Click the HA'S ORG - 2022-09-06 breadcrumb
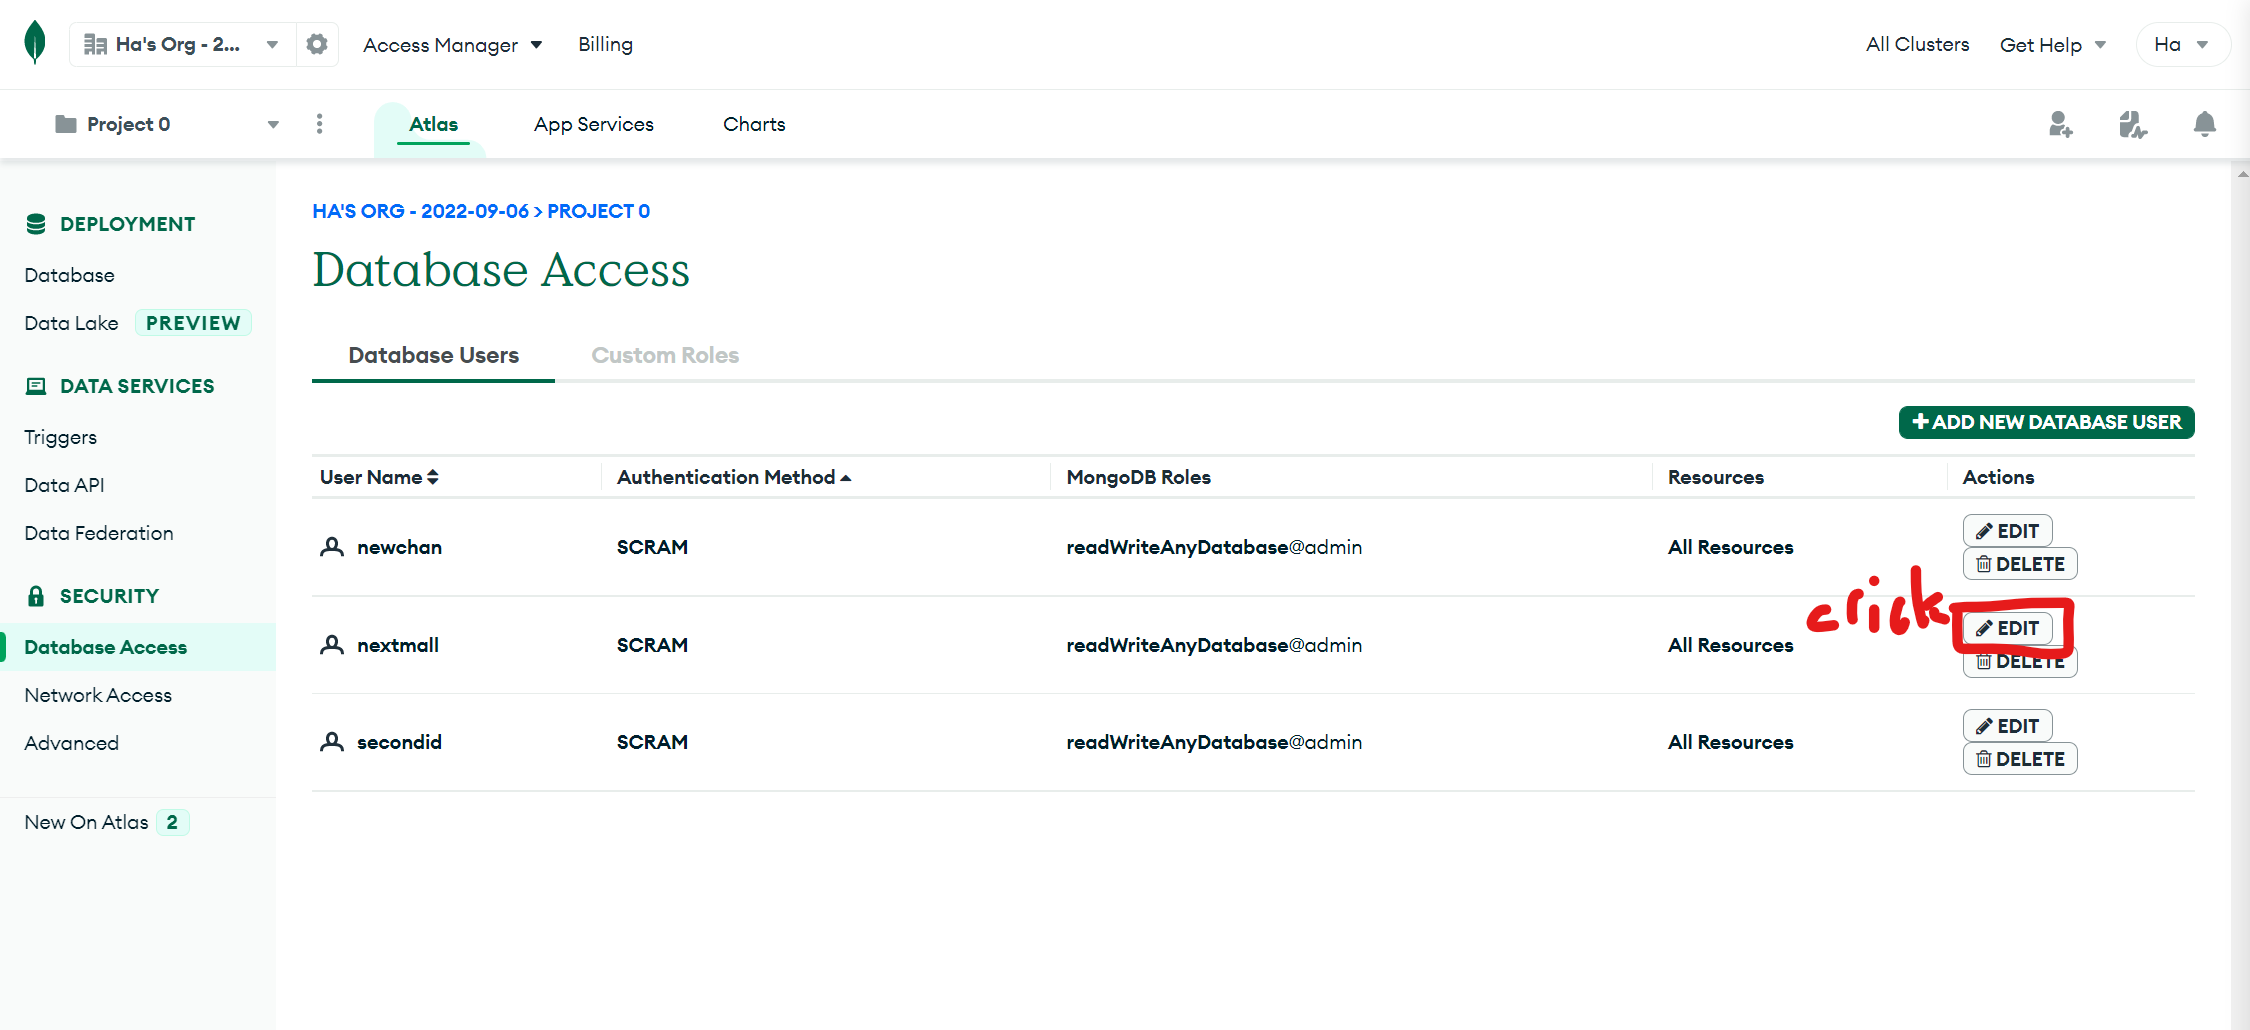The height and width of the screenshot is (1030, 2250). coord(420,211)
